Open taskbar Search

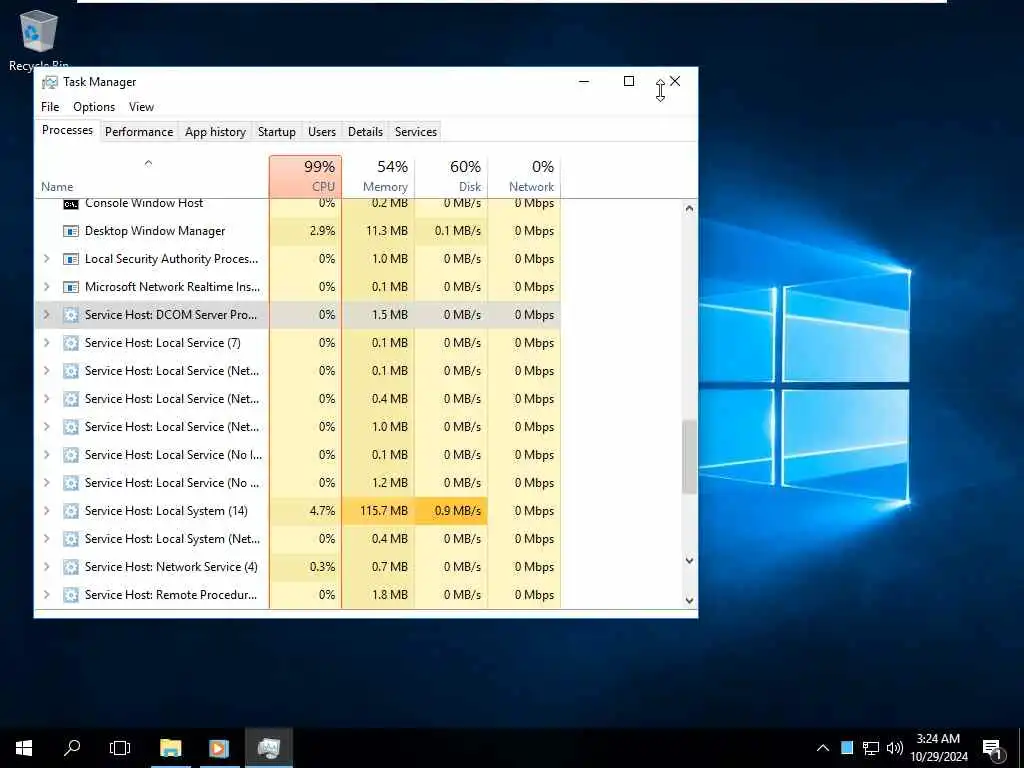(72, 748)
